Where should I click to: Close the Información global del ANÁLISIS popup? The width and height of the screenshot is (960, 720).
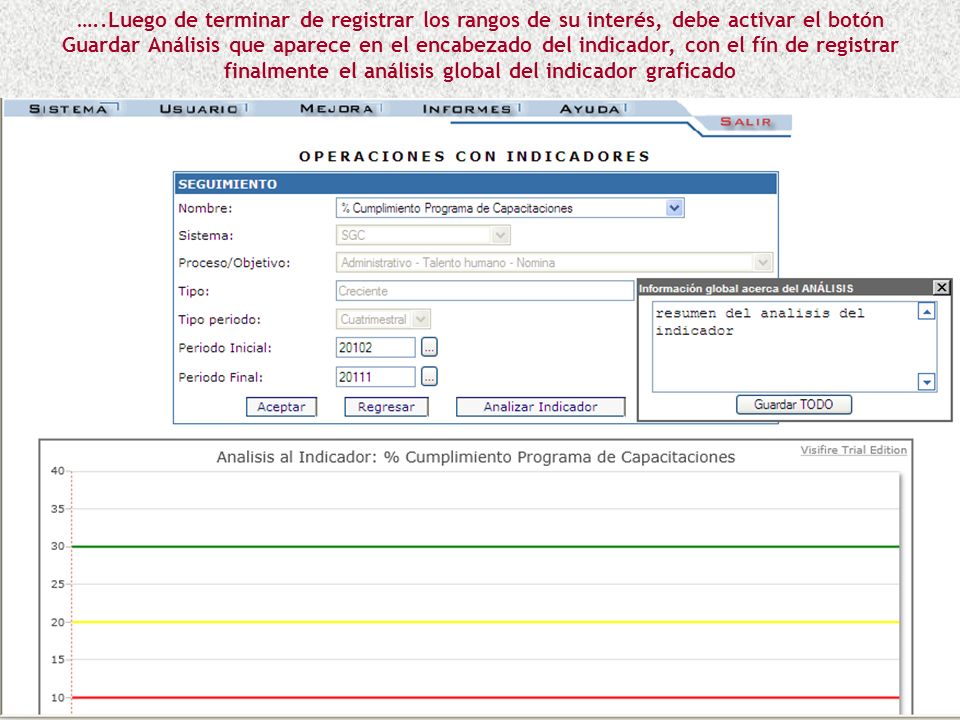(942, 287)
